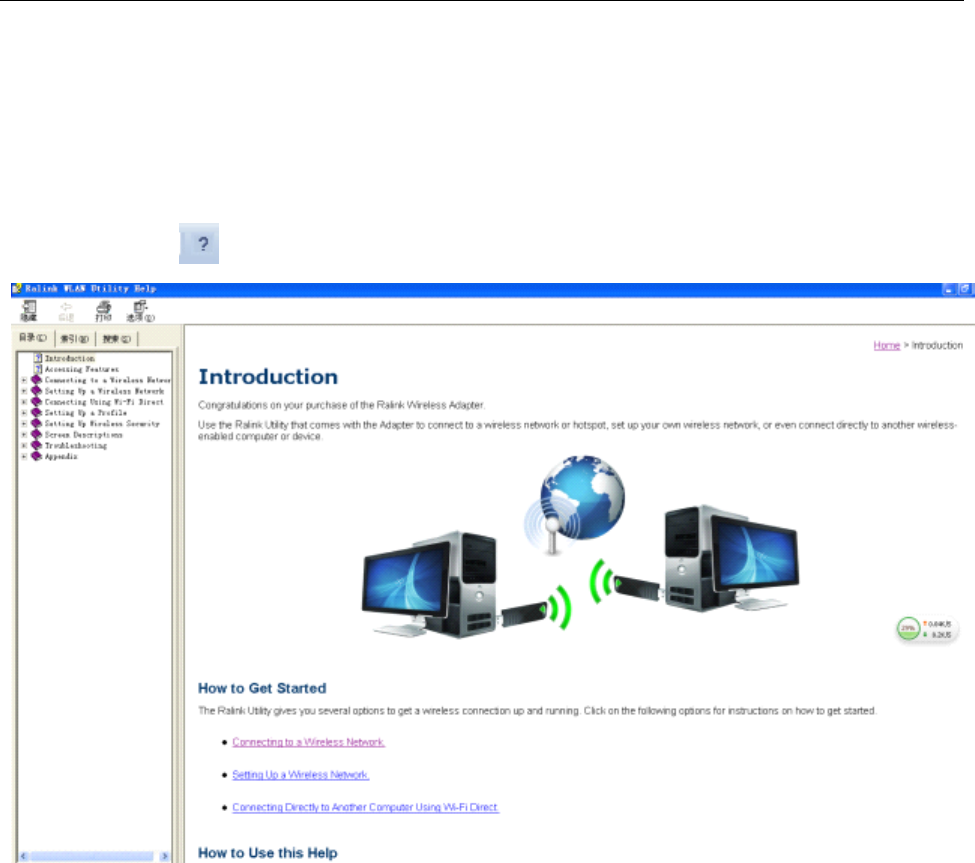975x863 pixels.
Task: Select Accessing Features in the contents tree
Action: [81, 369]
